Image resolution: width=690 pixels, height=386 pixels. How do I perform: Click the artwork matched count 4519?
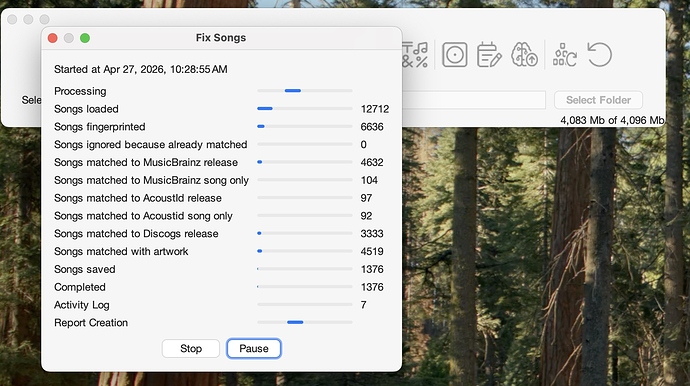(x=372, y=251)
